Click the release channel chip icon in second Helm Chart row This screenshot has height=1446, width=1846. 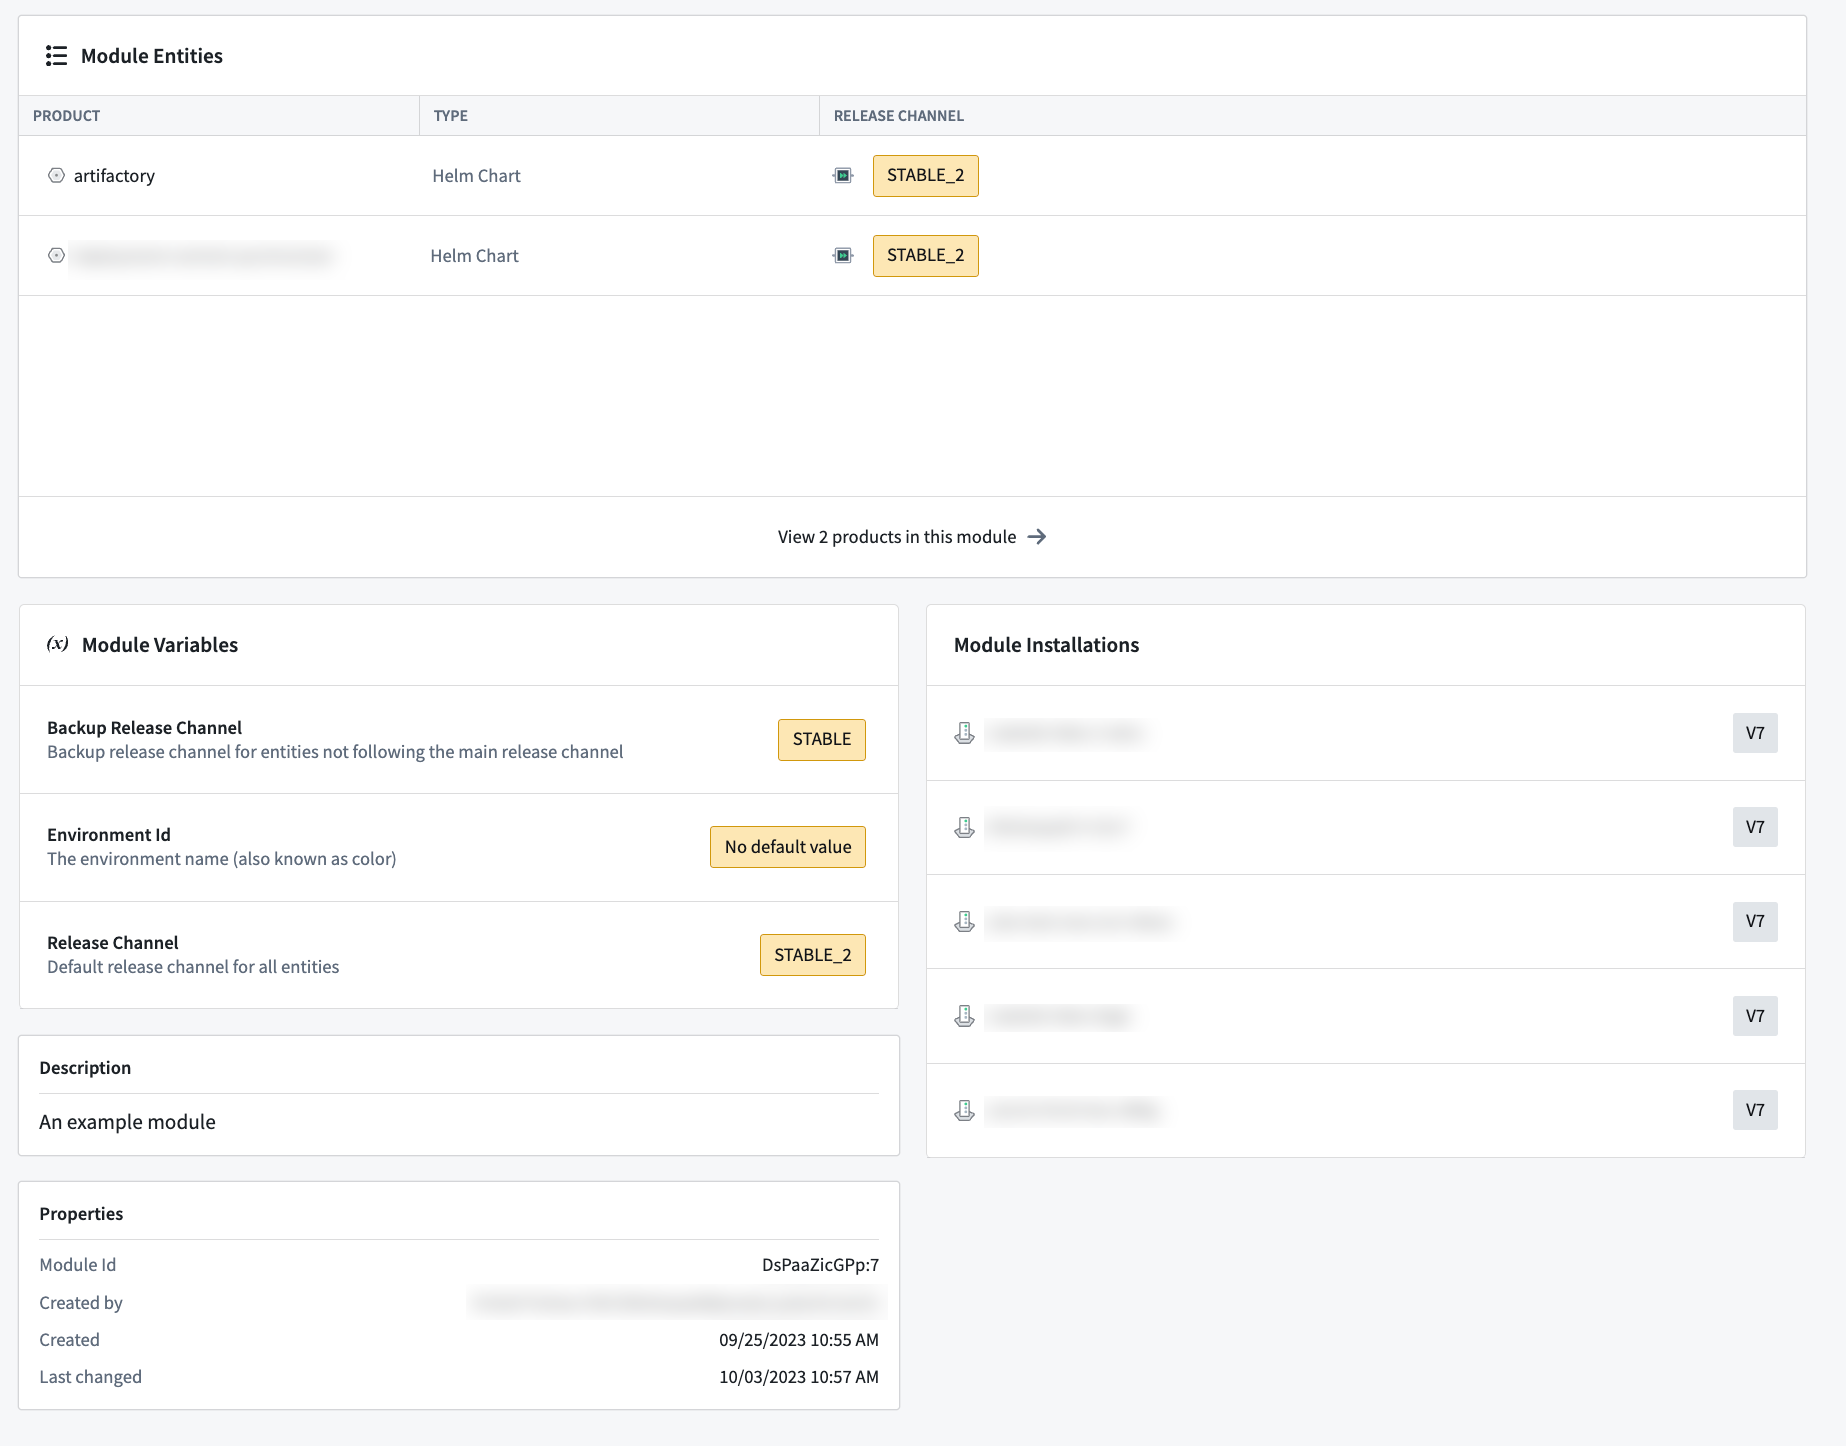(x=843, y=256)
